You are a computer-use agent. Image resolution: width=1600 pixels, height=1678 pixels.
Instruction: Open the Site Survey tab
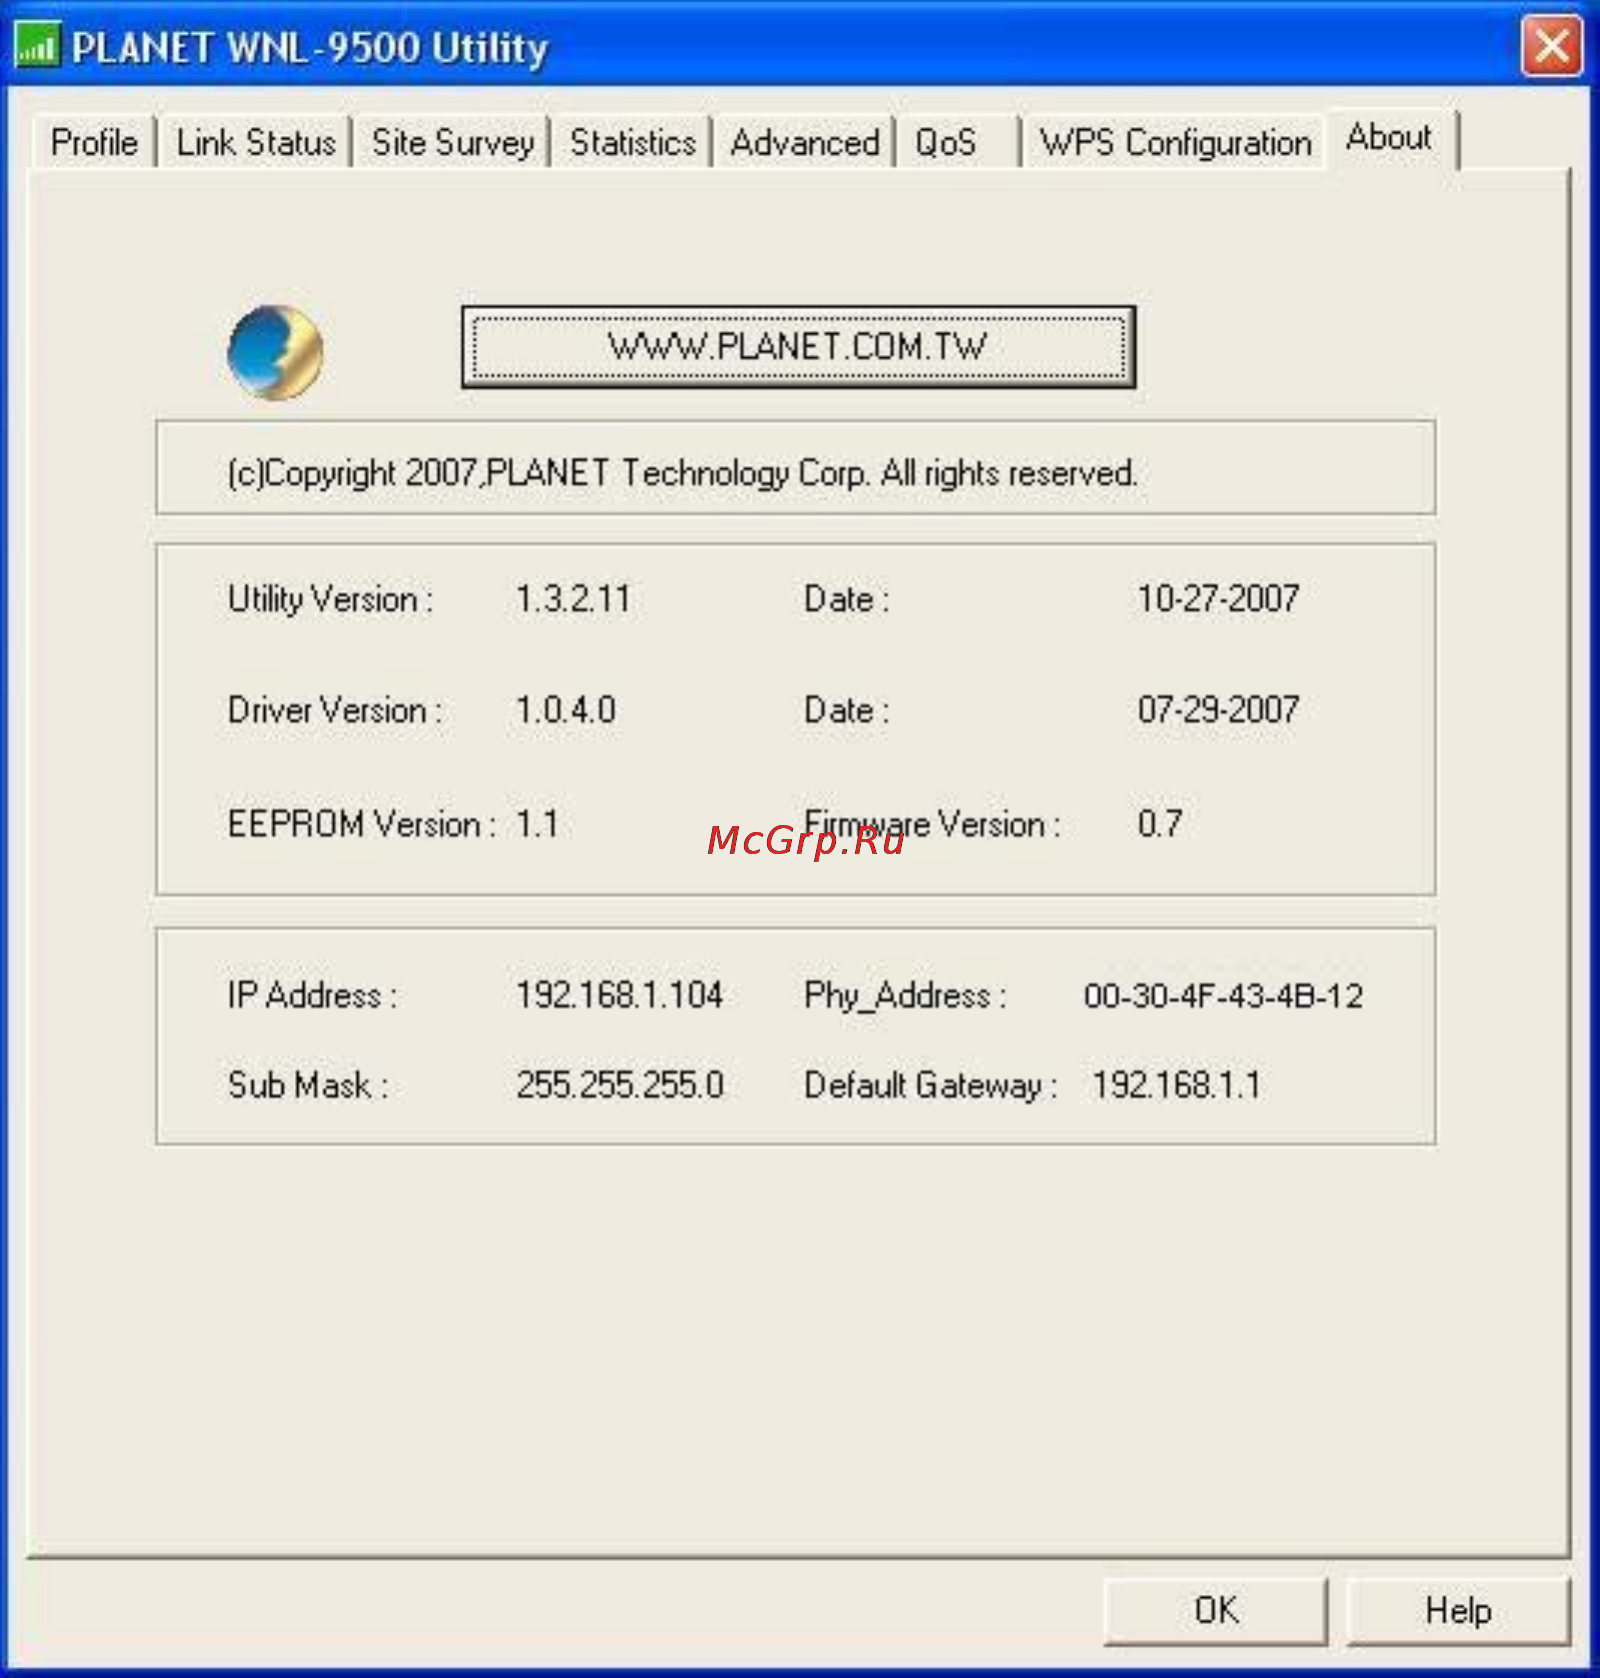[x=453, y=142]
